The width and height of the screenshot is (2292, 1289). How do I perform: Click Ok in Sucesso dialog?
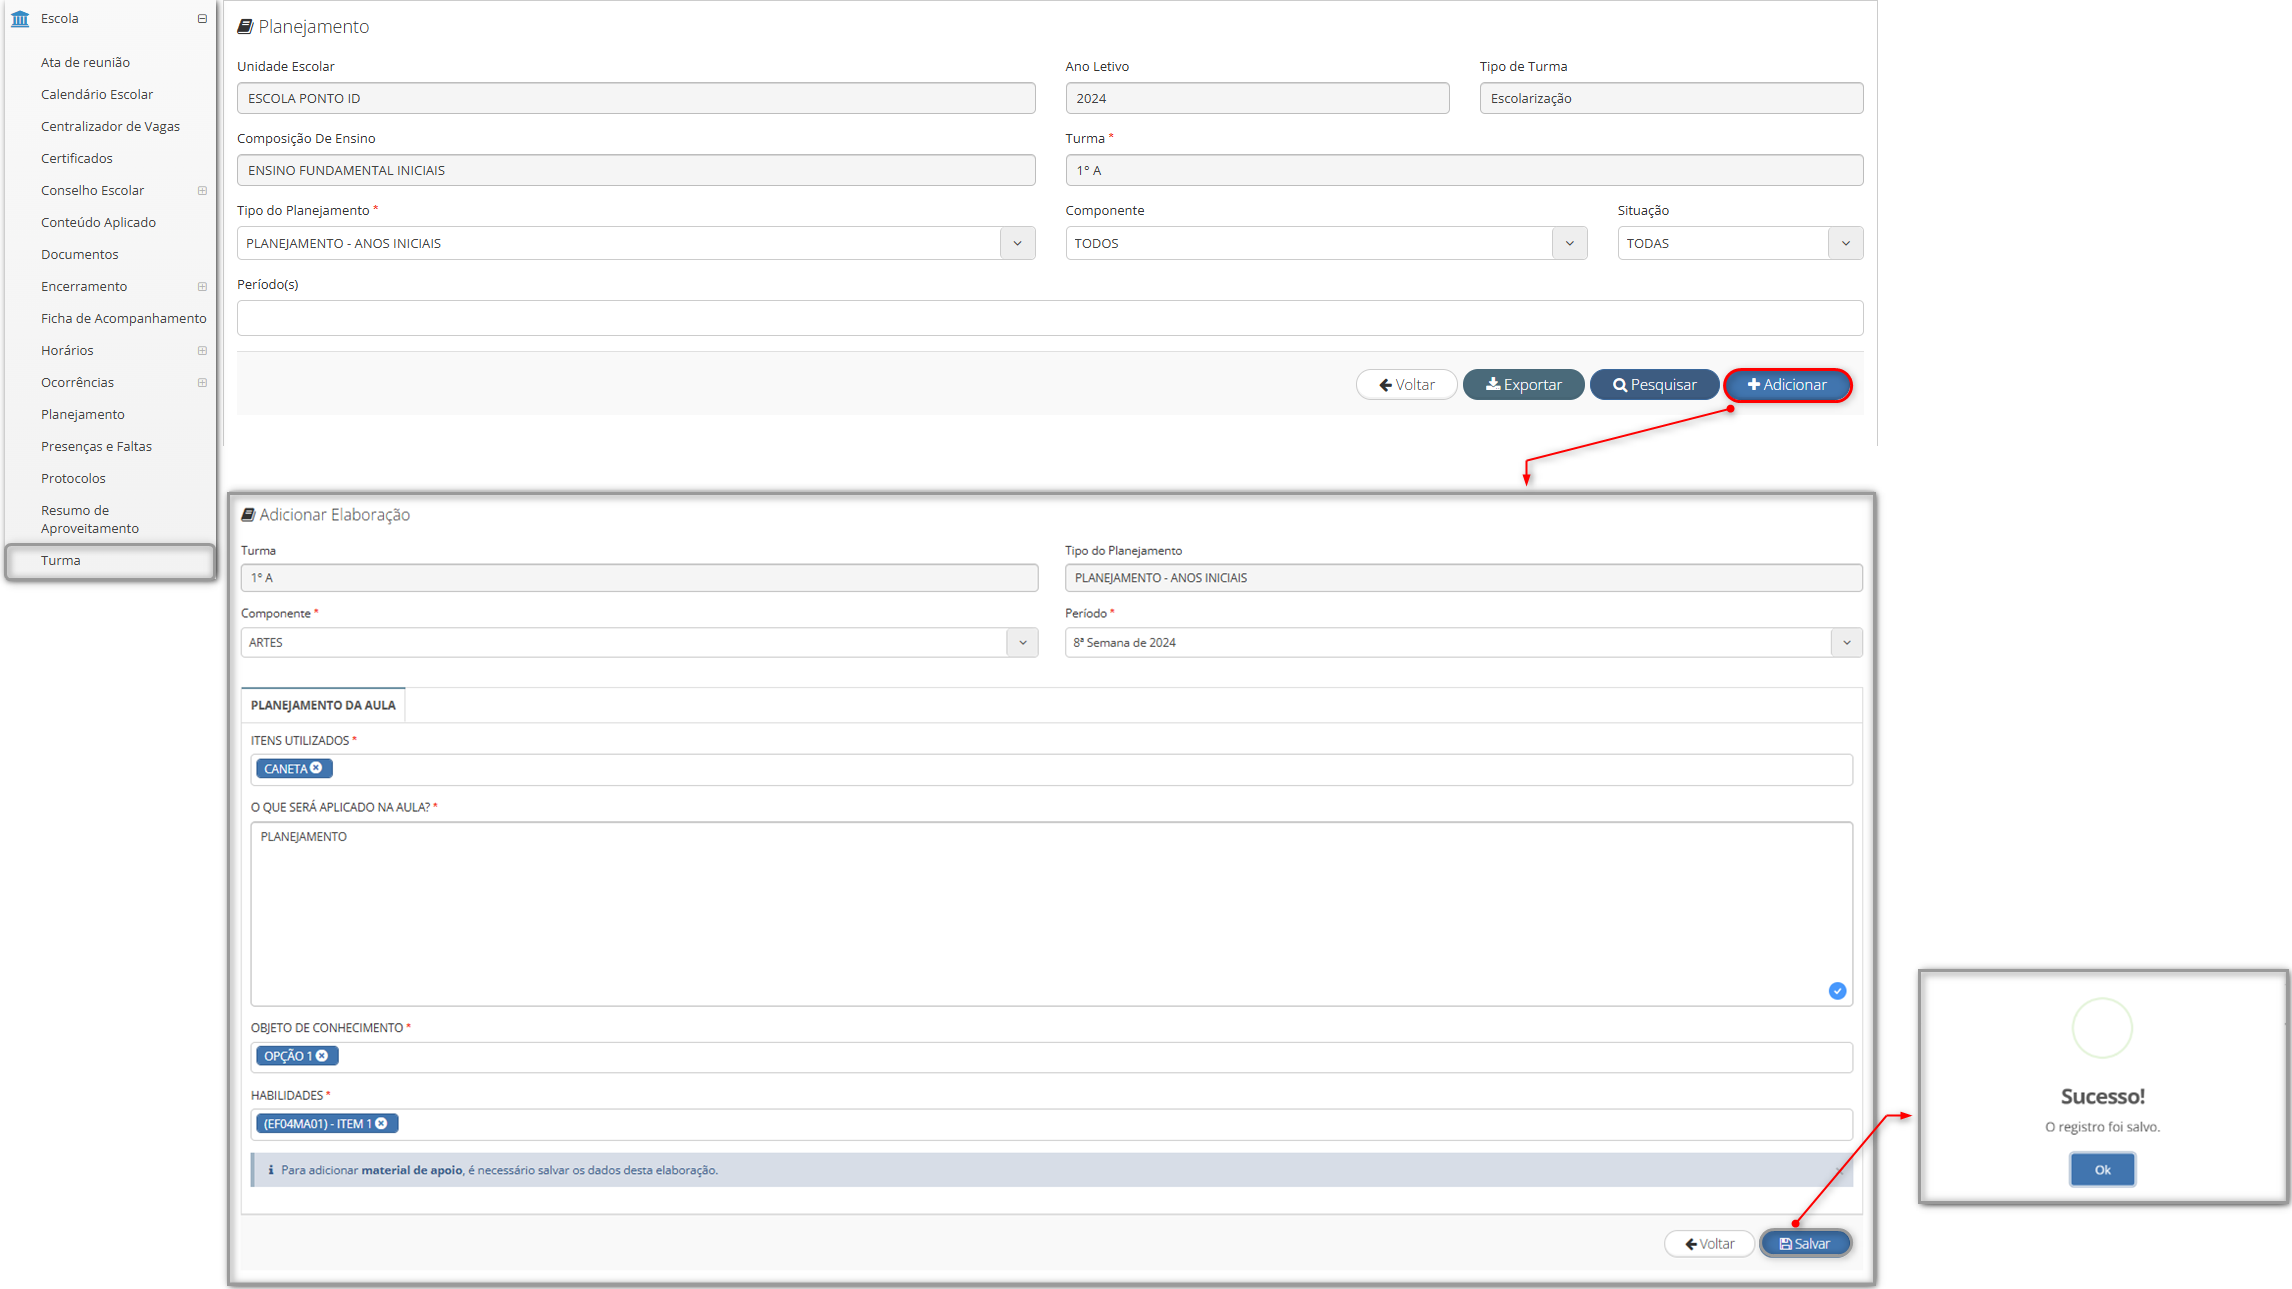(x=2102, y=1170)
